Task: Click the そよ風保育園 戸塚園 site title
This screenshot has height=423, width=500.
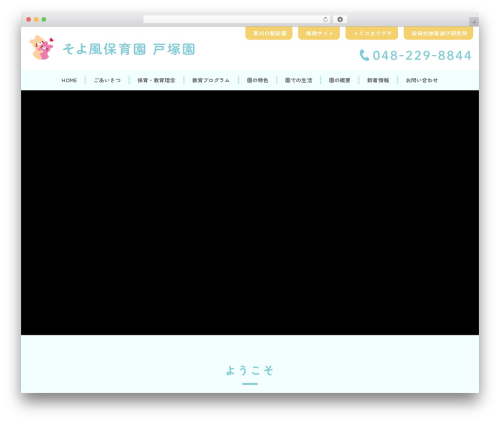Action: (x=129, y=49)
